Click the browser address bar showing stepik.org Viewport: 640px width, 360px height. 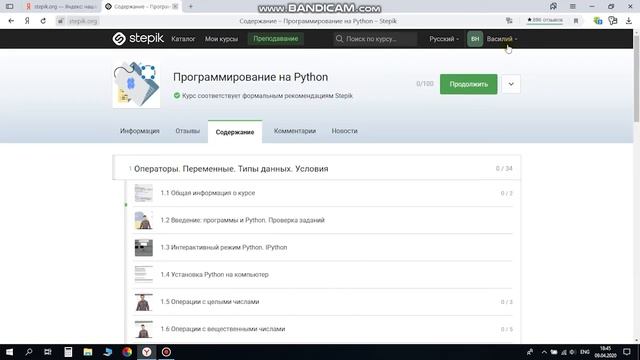tap(83, 21)
